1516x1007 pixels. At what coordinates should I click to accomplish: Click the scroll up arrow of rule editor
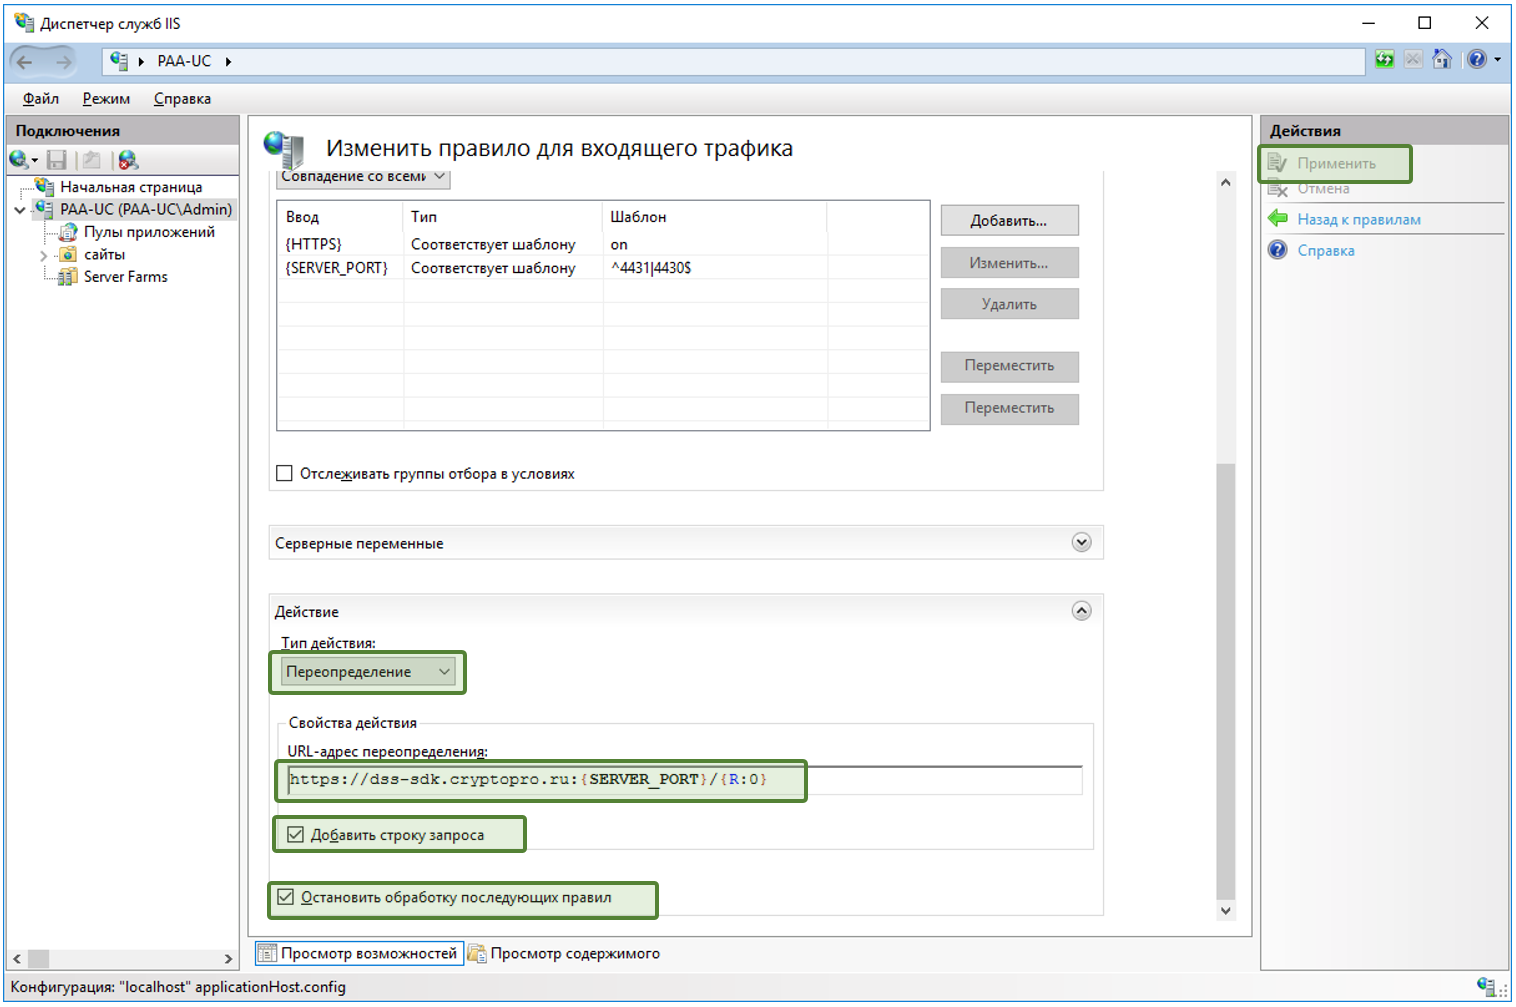1225,182
